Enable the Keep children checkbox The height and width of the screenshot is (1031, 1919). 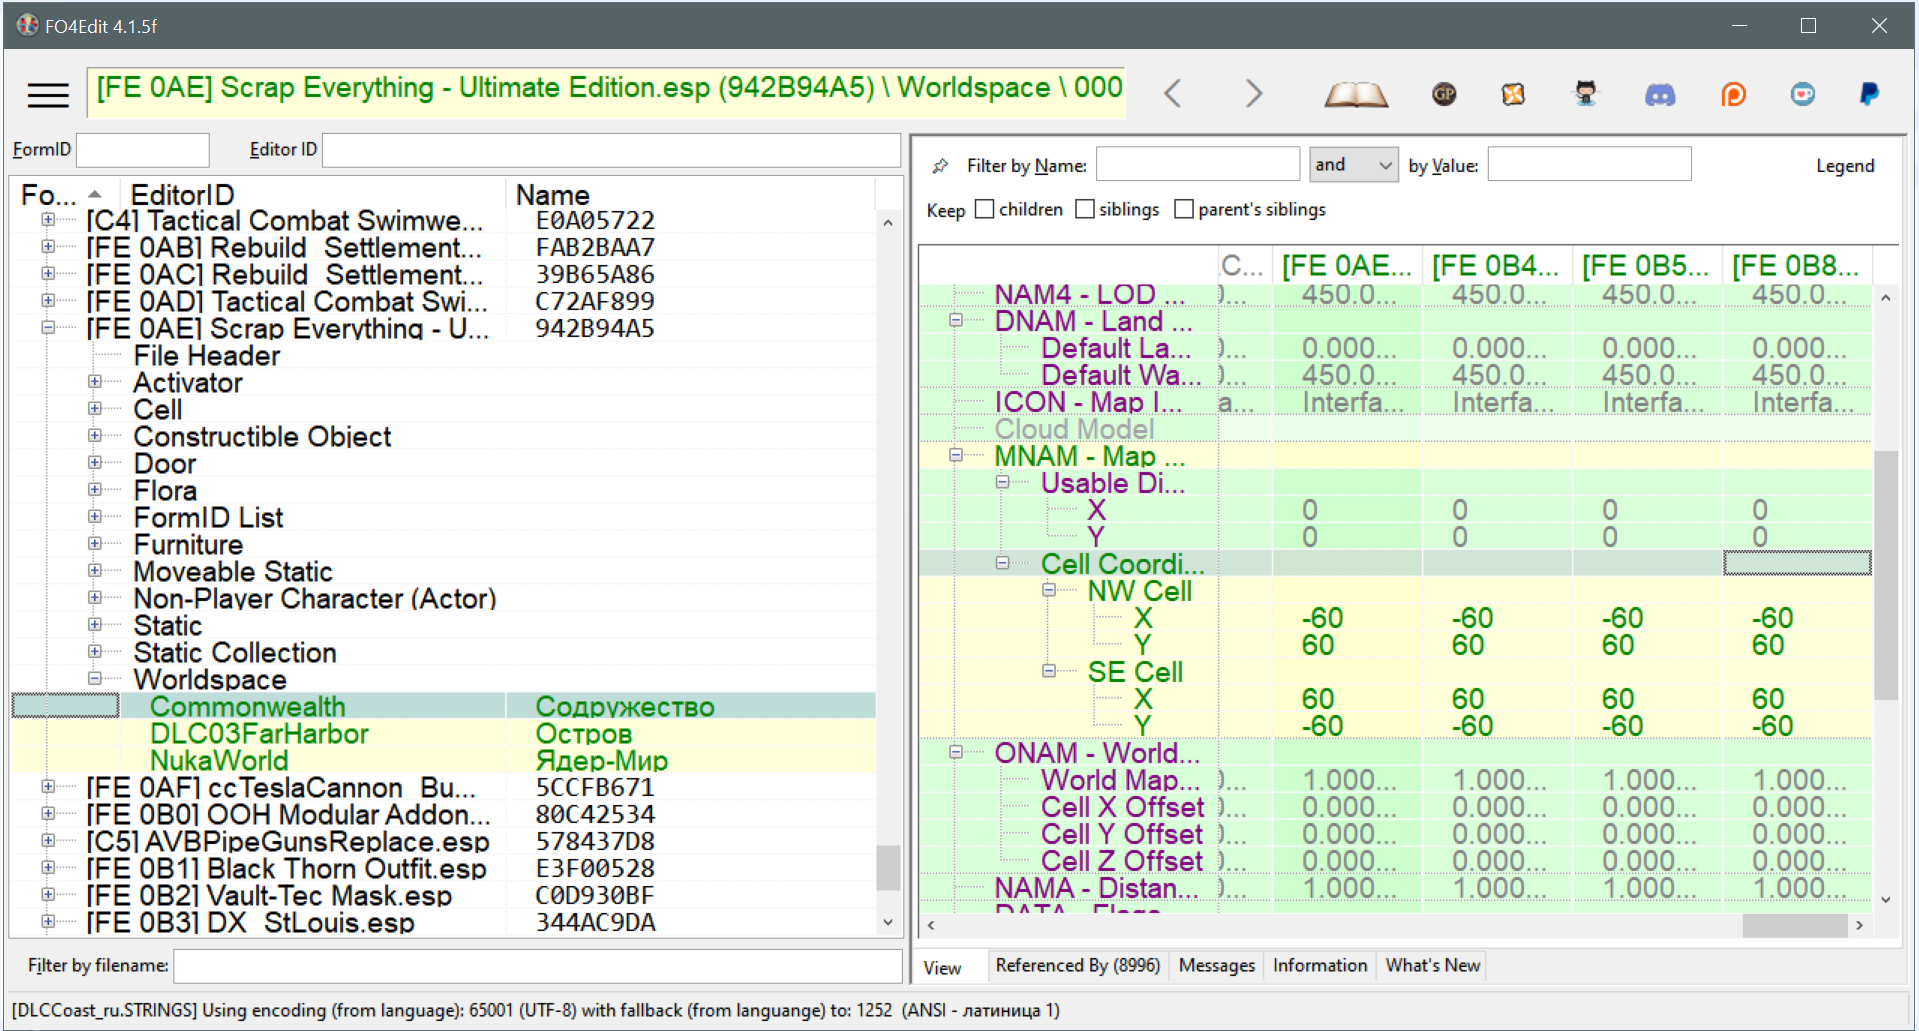985,209
